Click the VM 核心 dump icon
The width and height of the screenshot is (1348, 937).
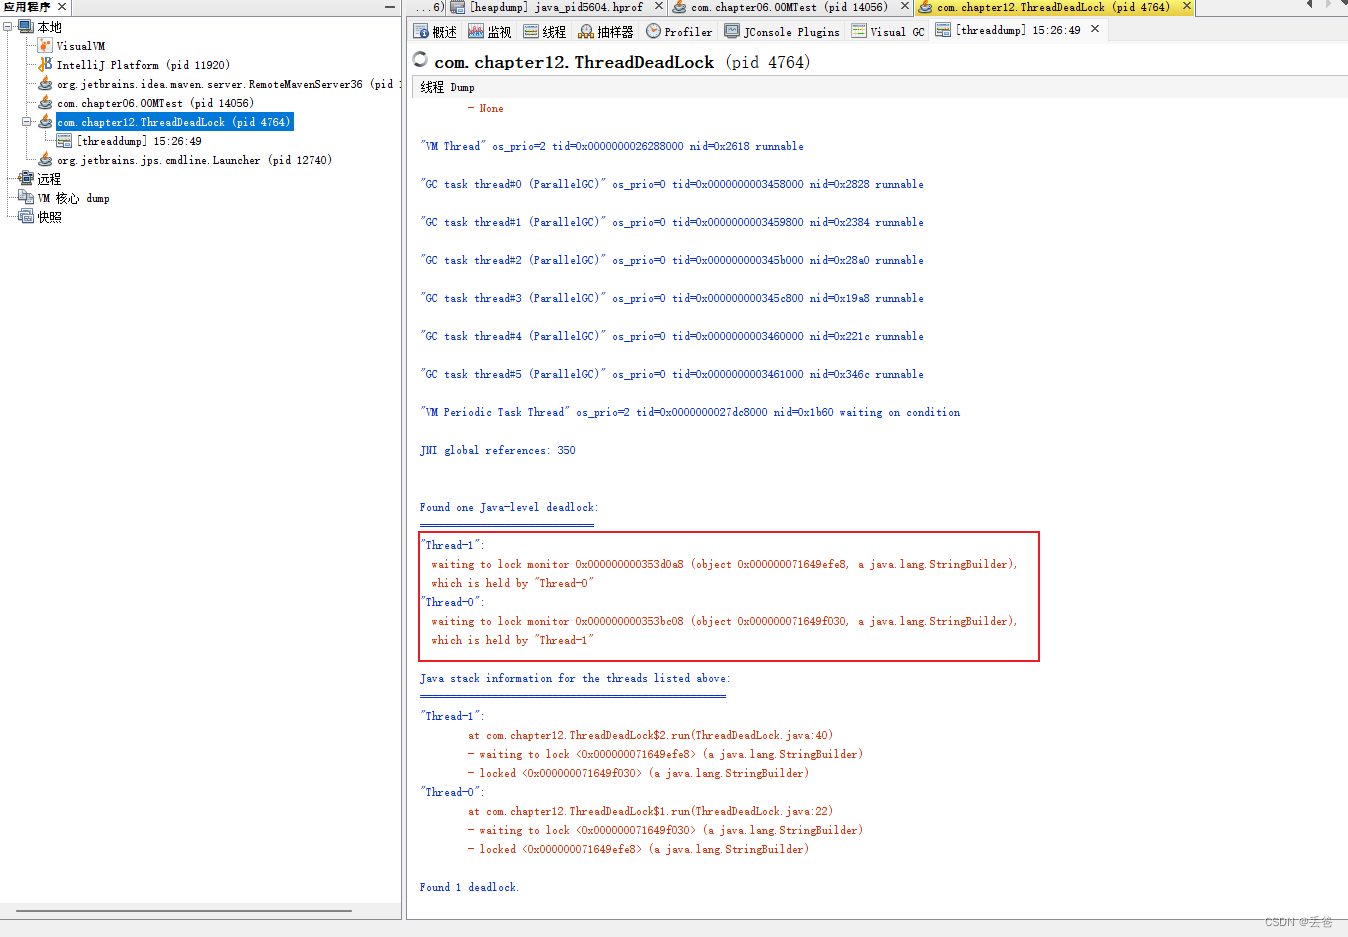(x=26, y=198)
